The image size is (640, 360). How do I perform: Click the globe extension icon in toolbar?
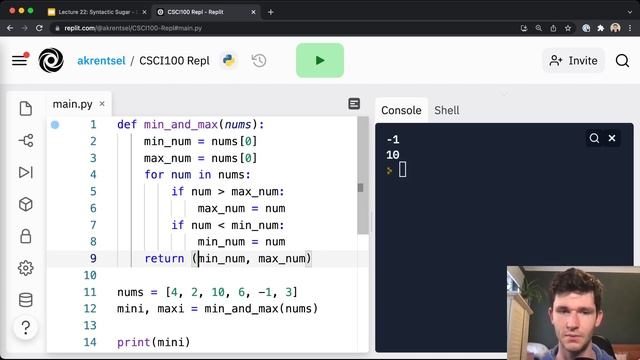point(586,28)
